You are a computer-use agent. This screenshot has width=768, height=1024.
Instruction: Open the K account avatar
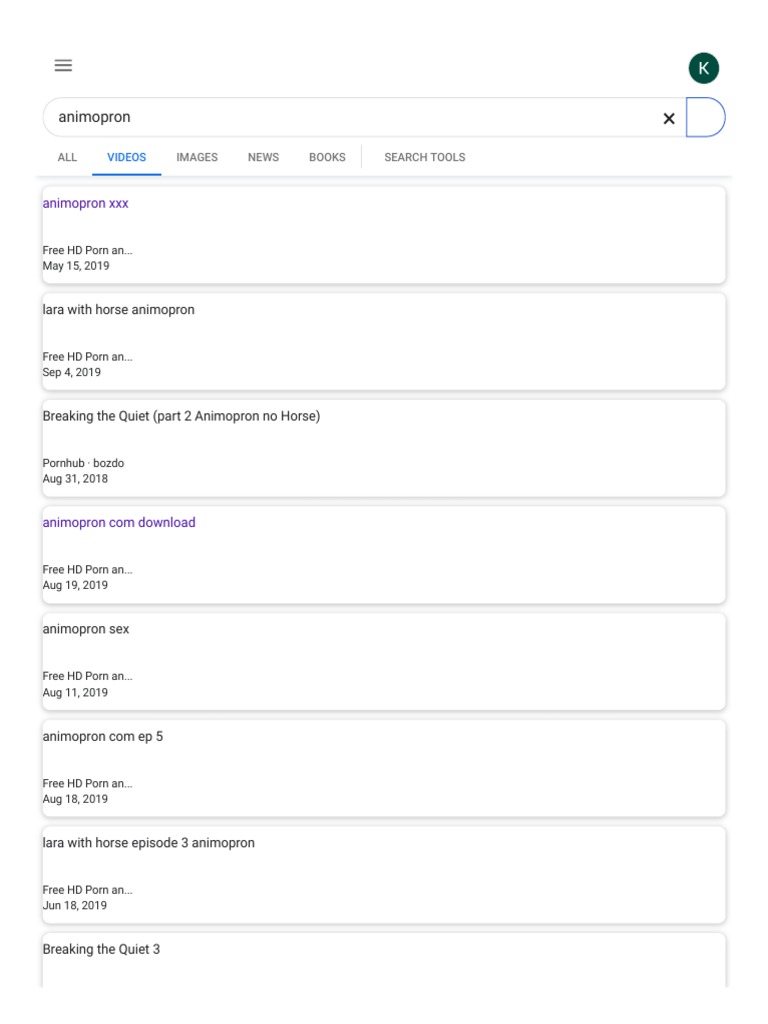pos(703,68)
